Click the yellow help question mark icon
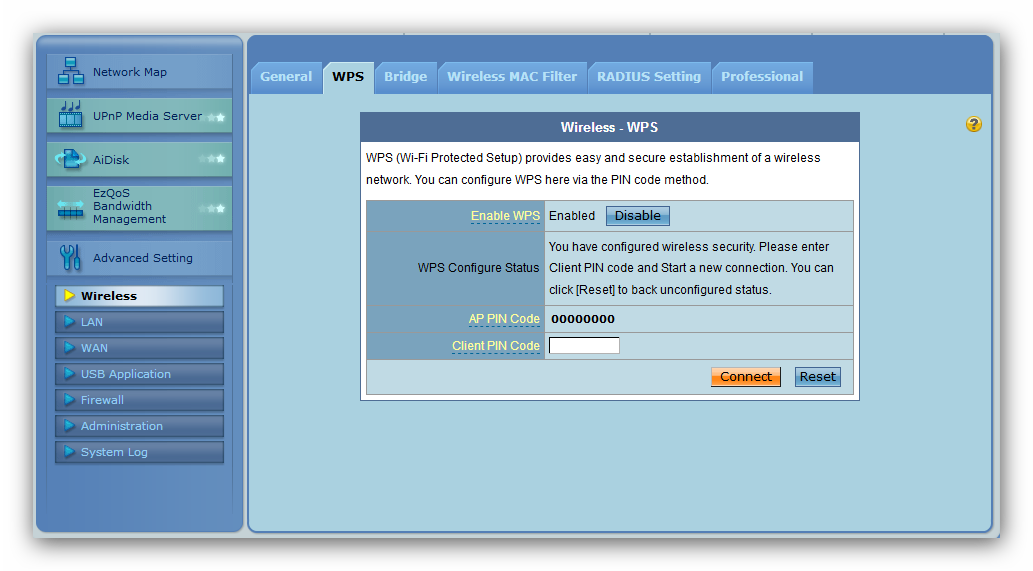Screen dimensions: 1033x571 pos(973,125)
